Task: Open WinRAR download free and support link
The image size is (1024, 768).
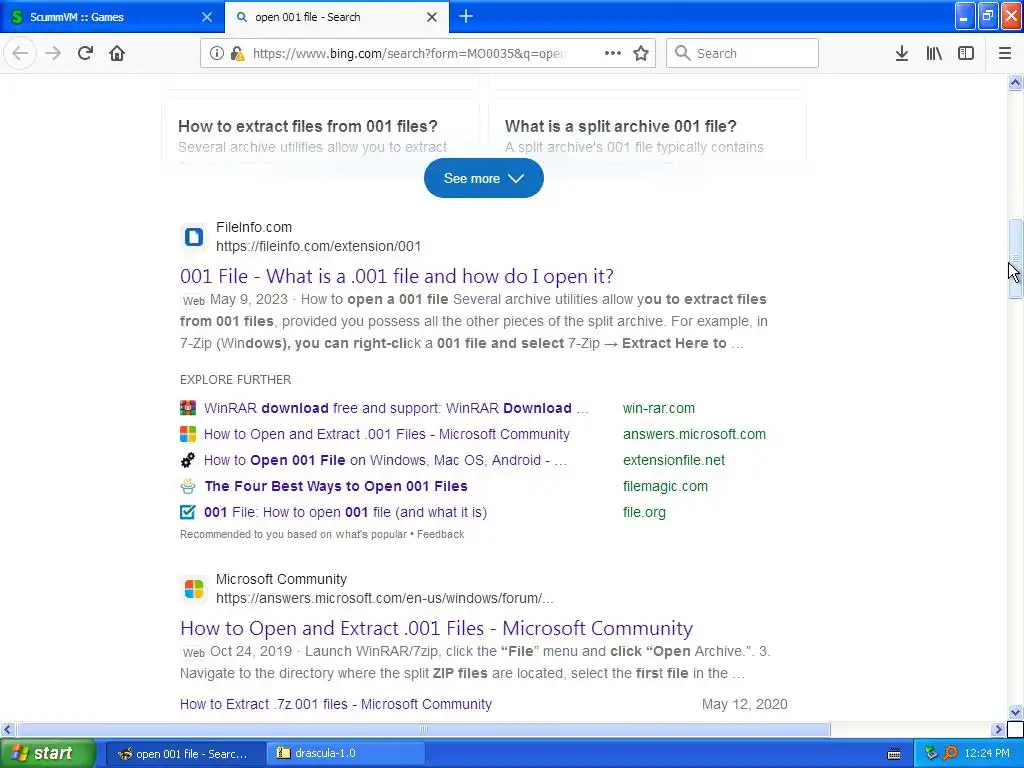Action: pyautogui.click(x=396, y=408)
